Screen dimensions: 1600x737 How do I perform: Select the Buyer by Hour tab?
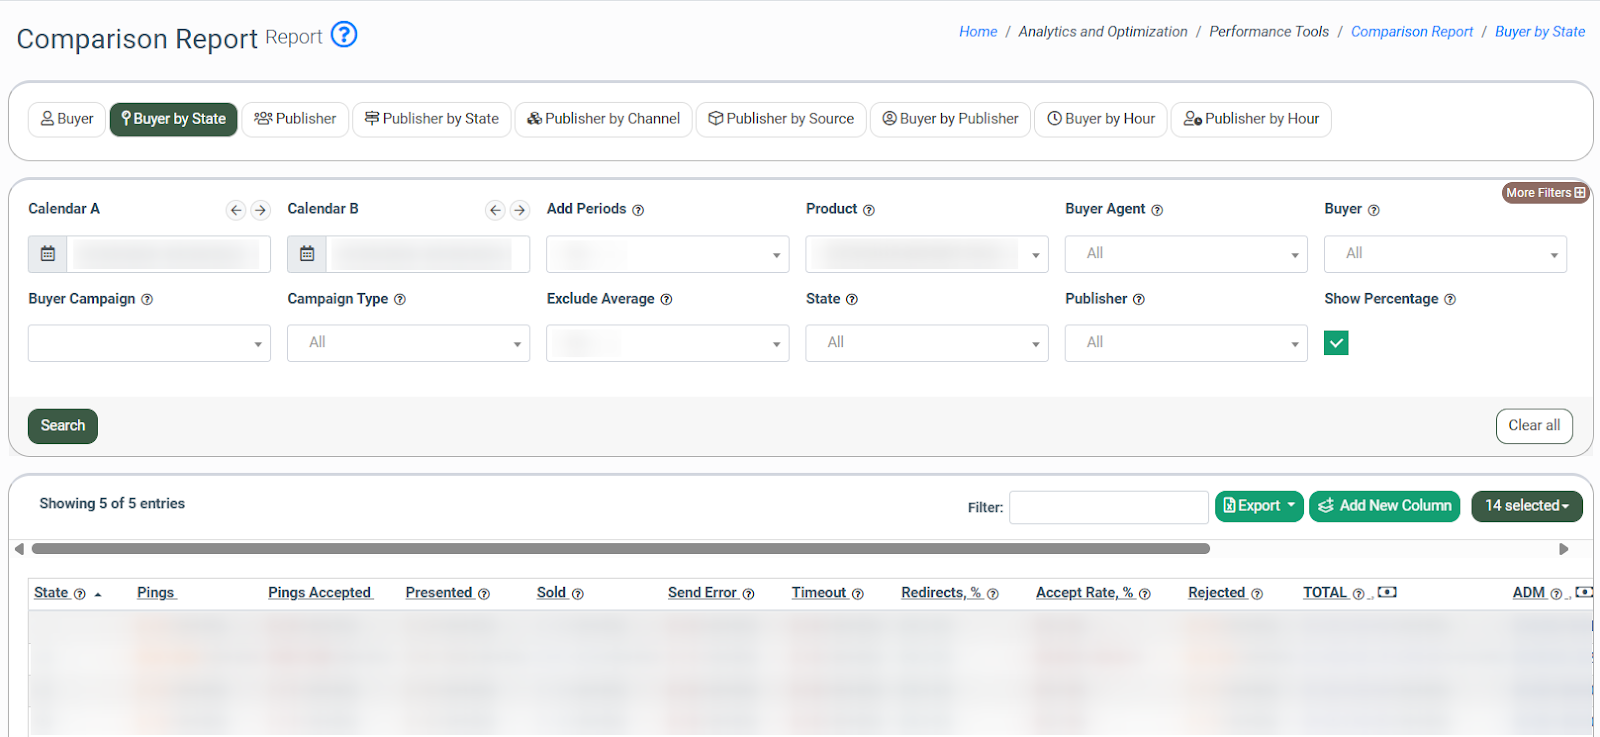[x=1100, y=119]
